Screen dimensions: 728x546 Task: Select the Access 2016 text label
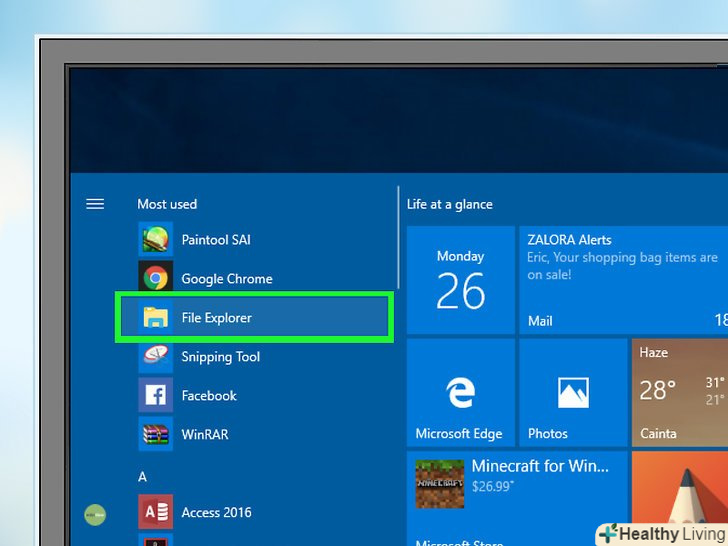[x=216, y=512]
